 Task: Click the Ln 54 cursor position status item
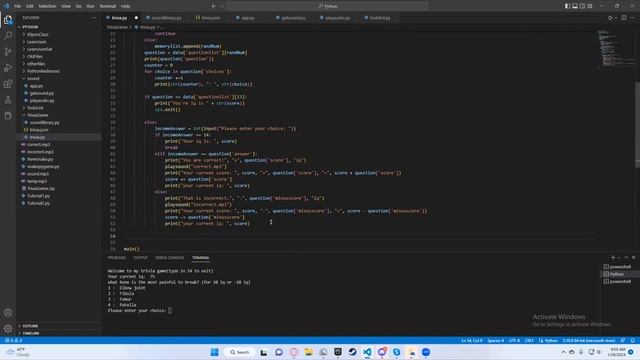[471, 340]
